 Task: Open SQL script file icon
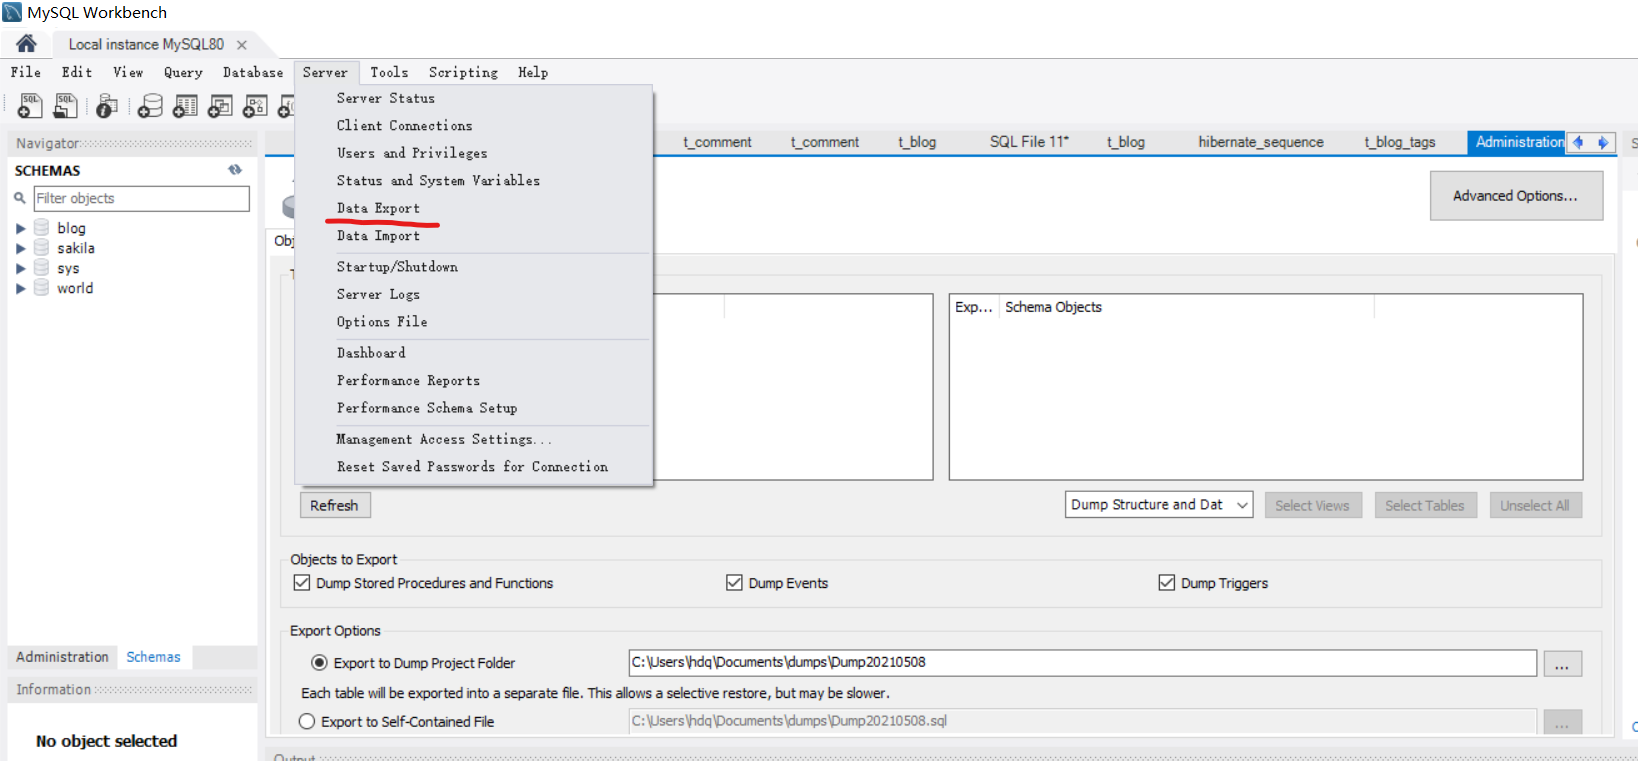(66, 105)
